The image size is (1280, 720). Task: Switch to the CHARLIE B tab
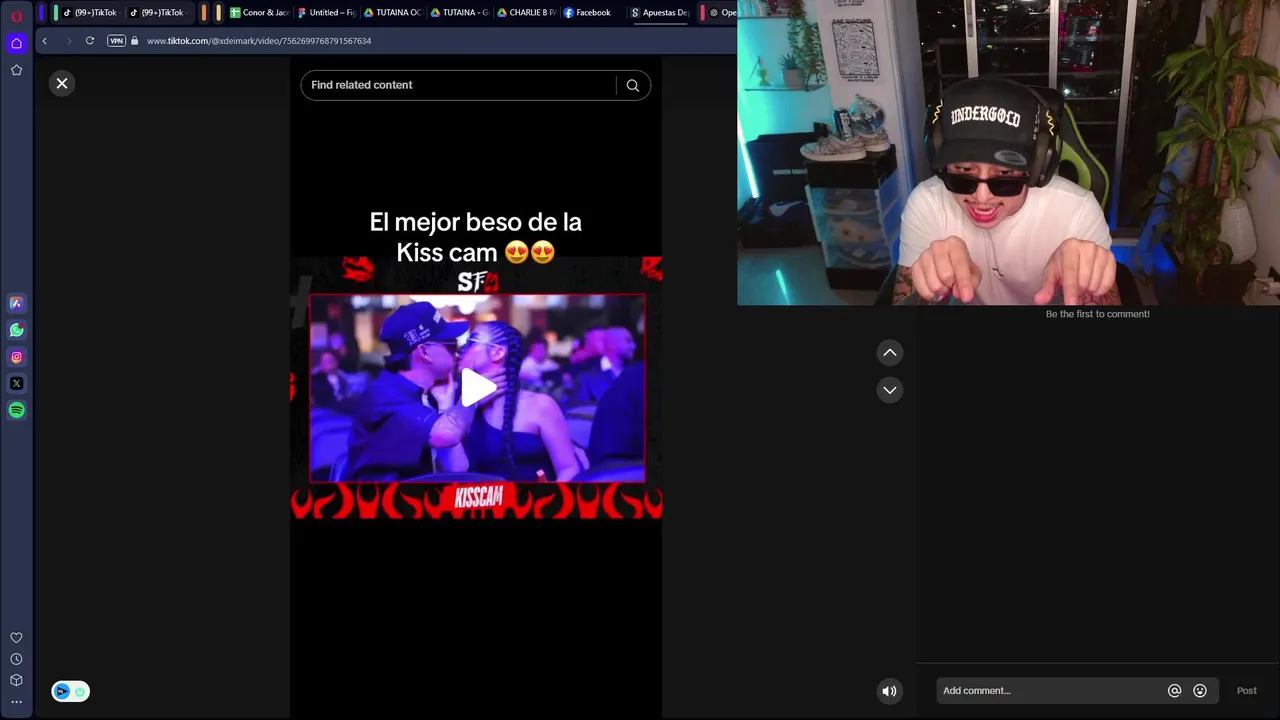(527, 13)
